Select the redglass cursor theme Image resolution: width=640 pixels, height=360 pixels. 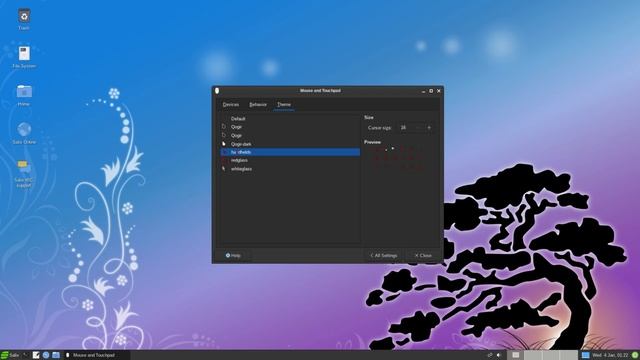coord(290,160)
